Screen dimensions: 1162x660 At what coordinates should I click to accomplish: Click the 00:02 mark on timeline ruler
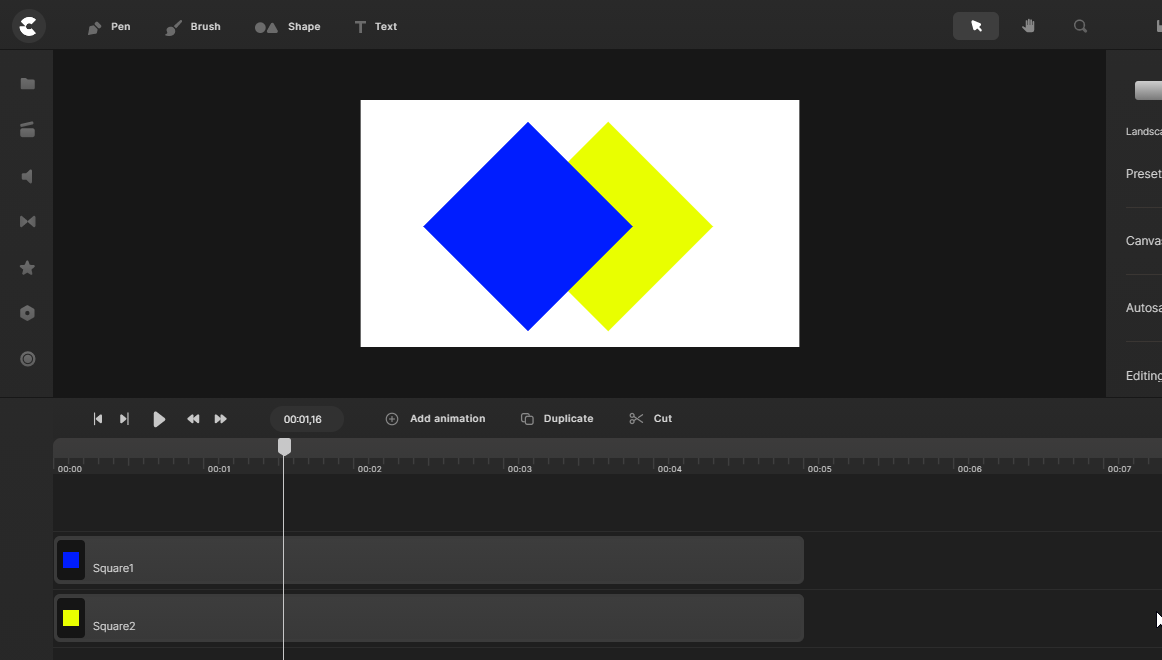click(x=369, y=469)
